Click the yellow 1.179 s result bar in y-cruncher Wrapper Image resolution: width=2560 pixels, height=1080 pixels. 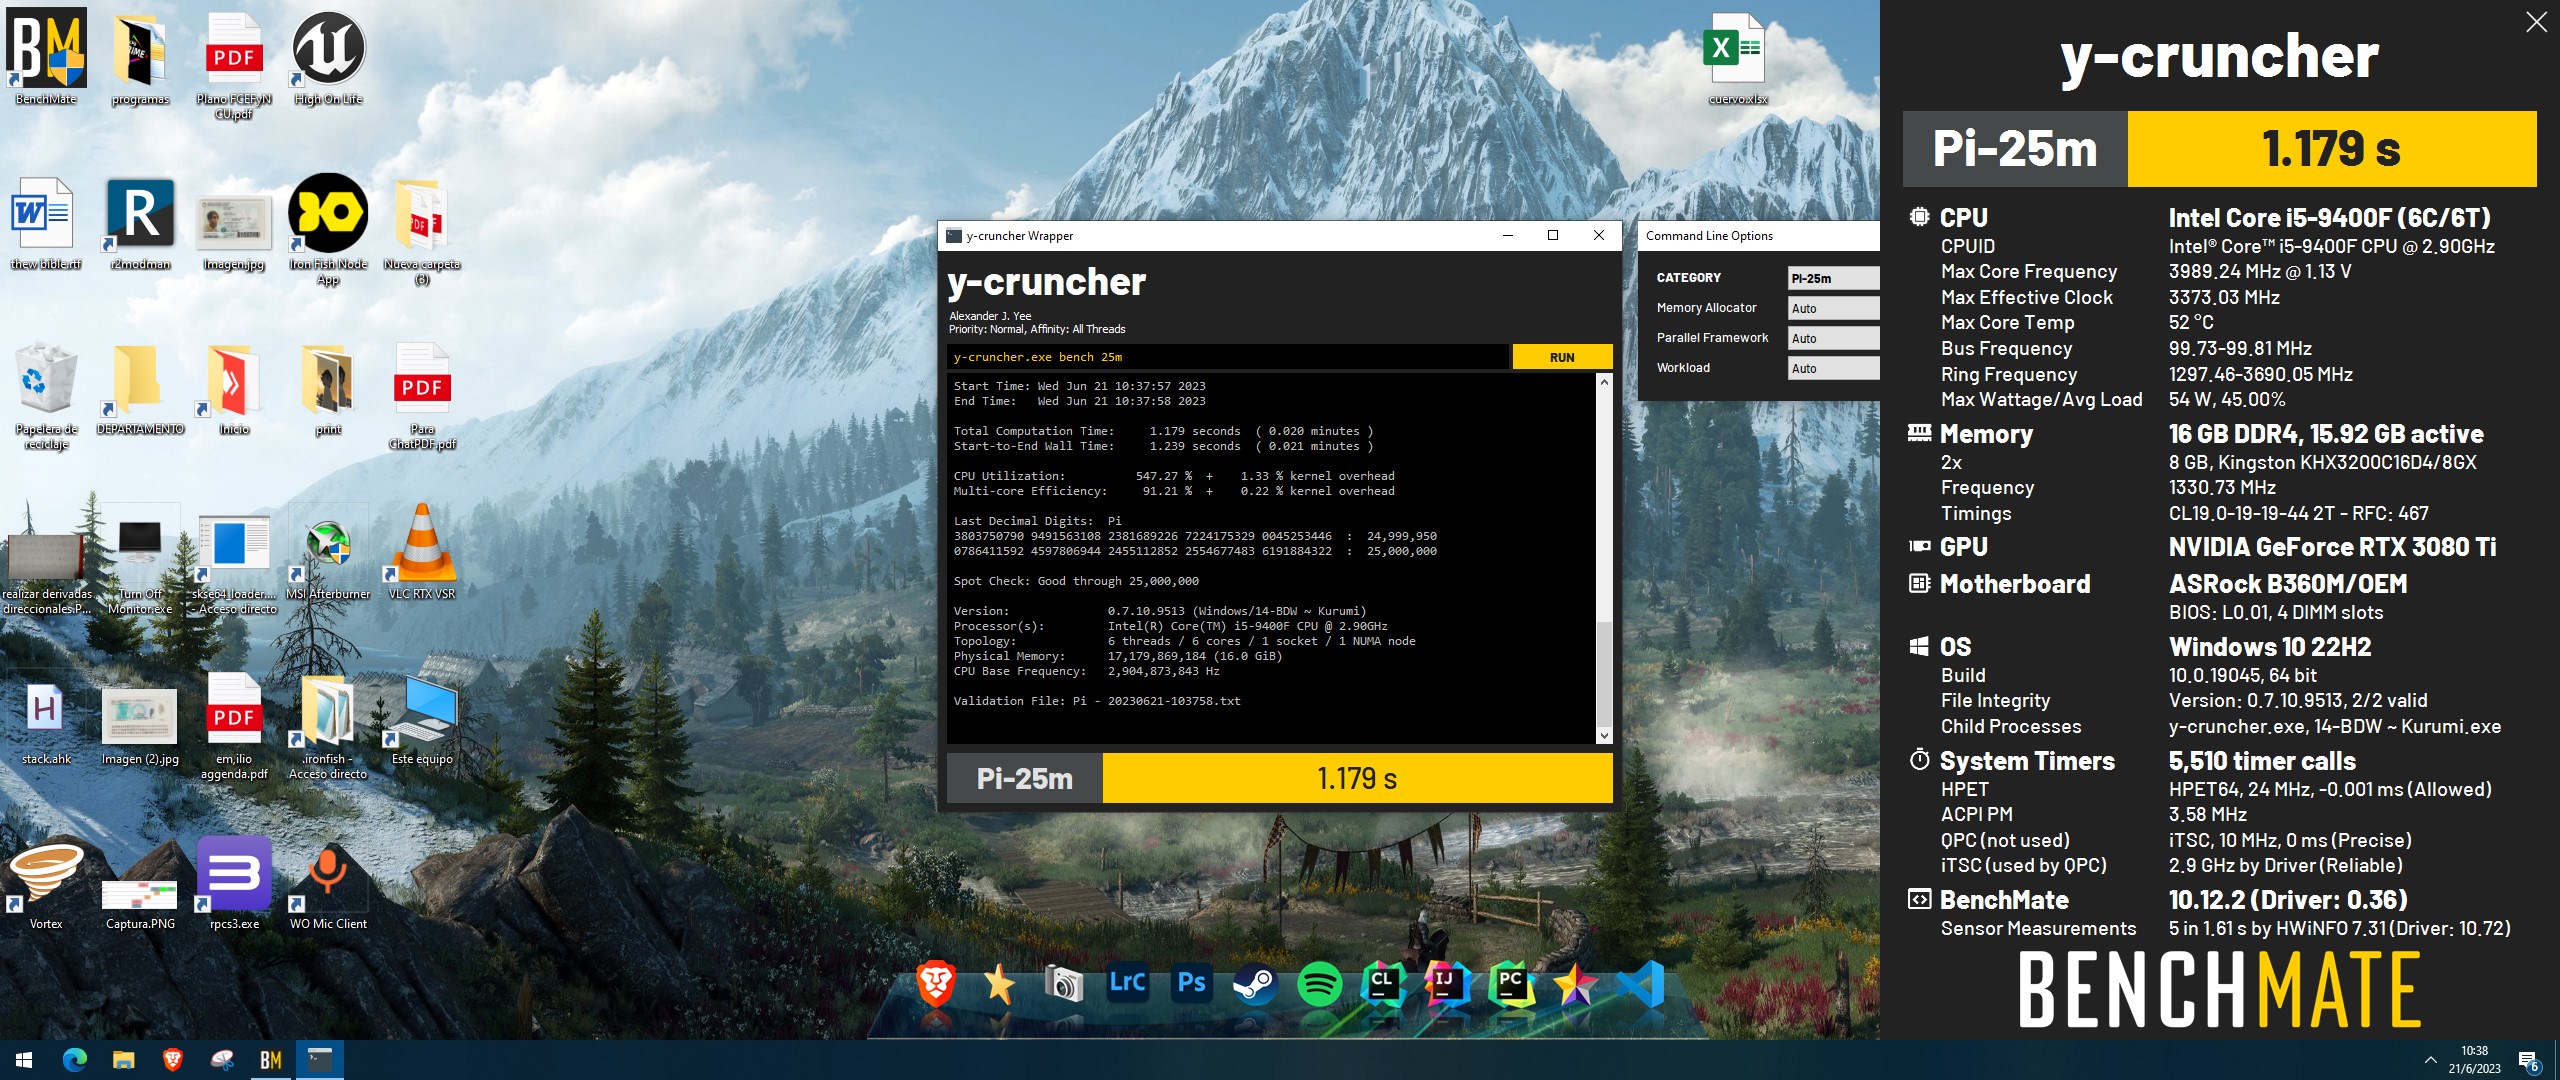[1357, 778]
